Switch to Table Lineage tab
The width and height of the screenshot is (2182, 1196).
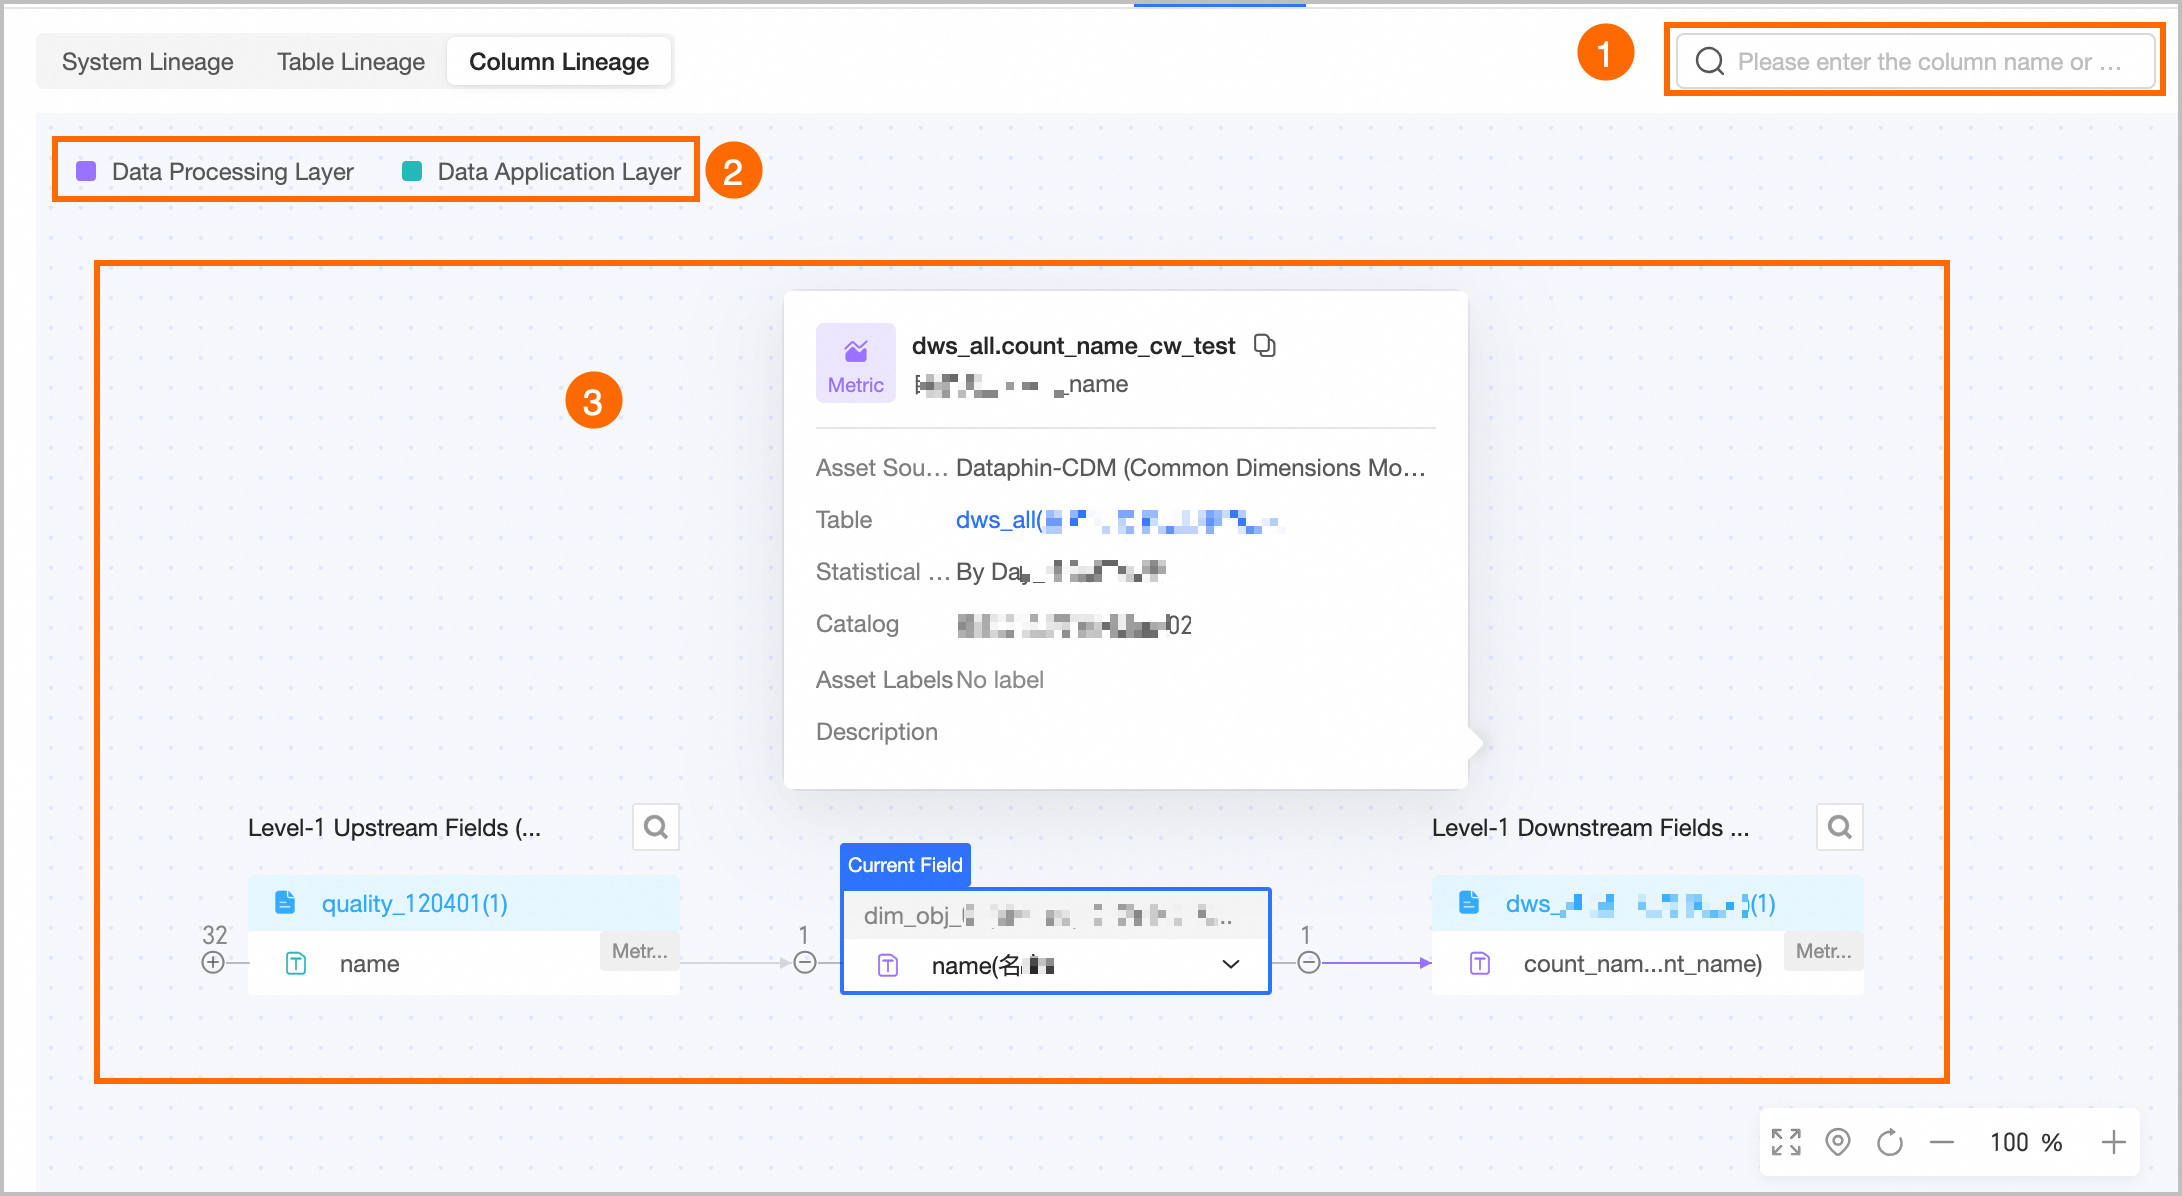351,62
